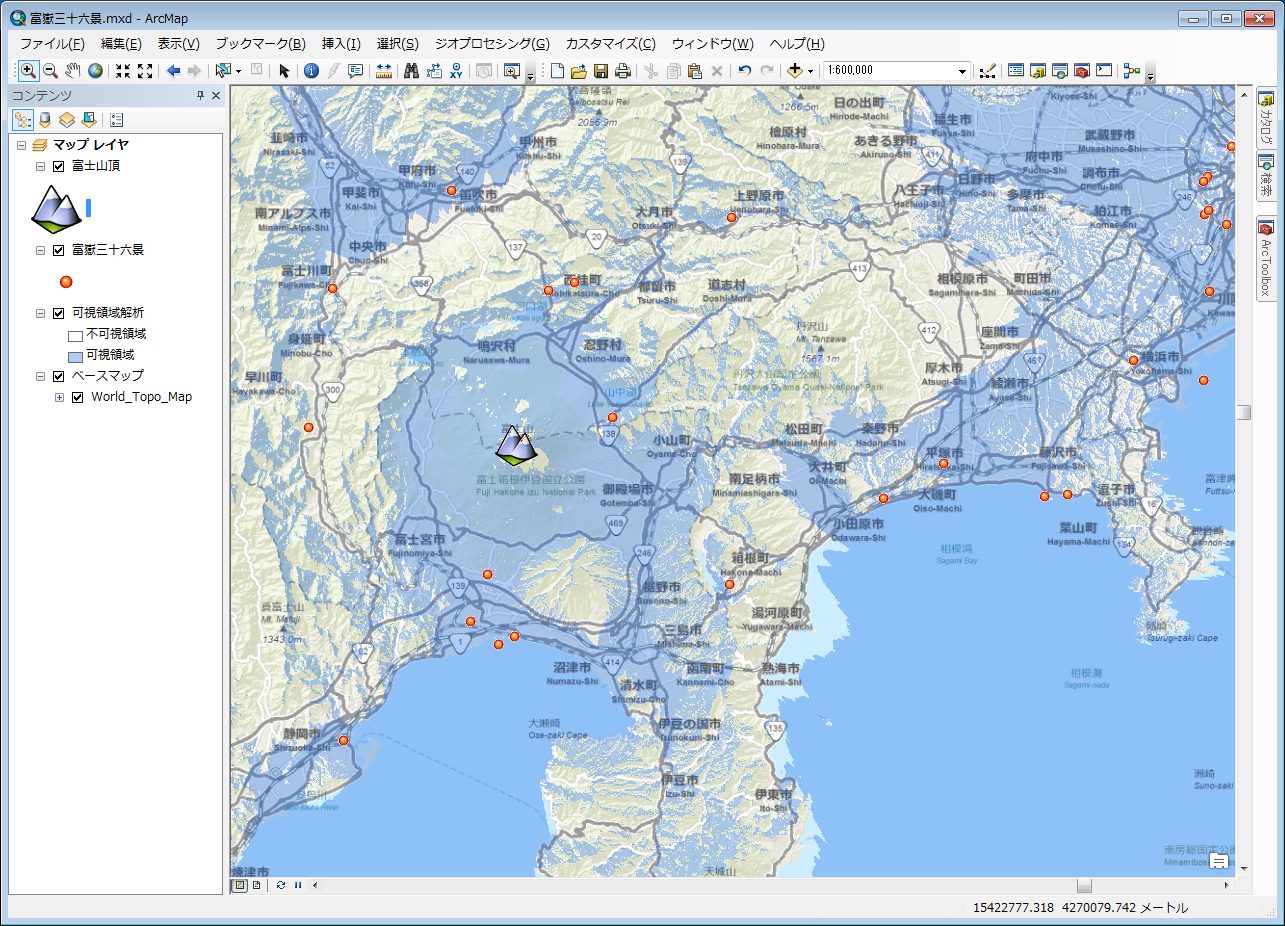Uncheck the 富士山頂 layer checkbox
This screenshot has width=1285, height=926.
point(58,166)
